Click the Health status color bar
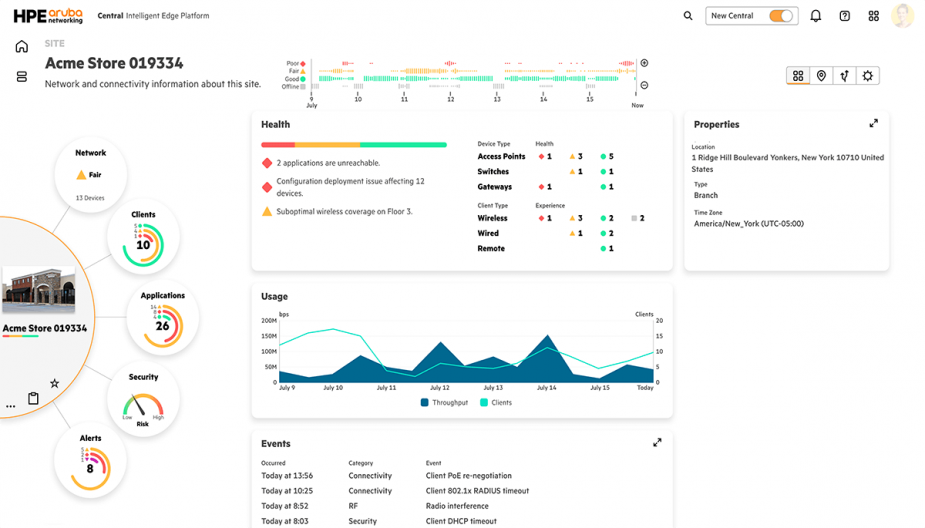This screenshot has width=925, height=528. [354, 145]
